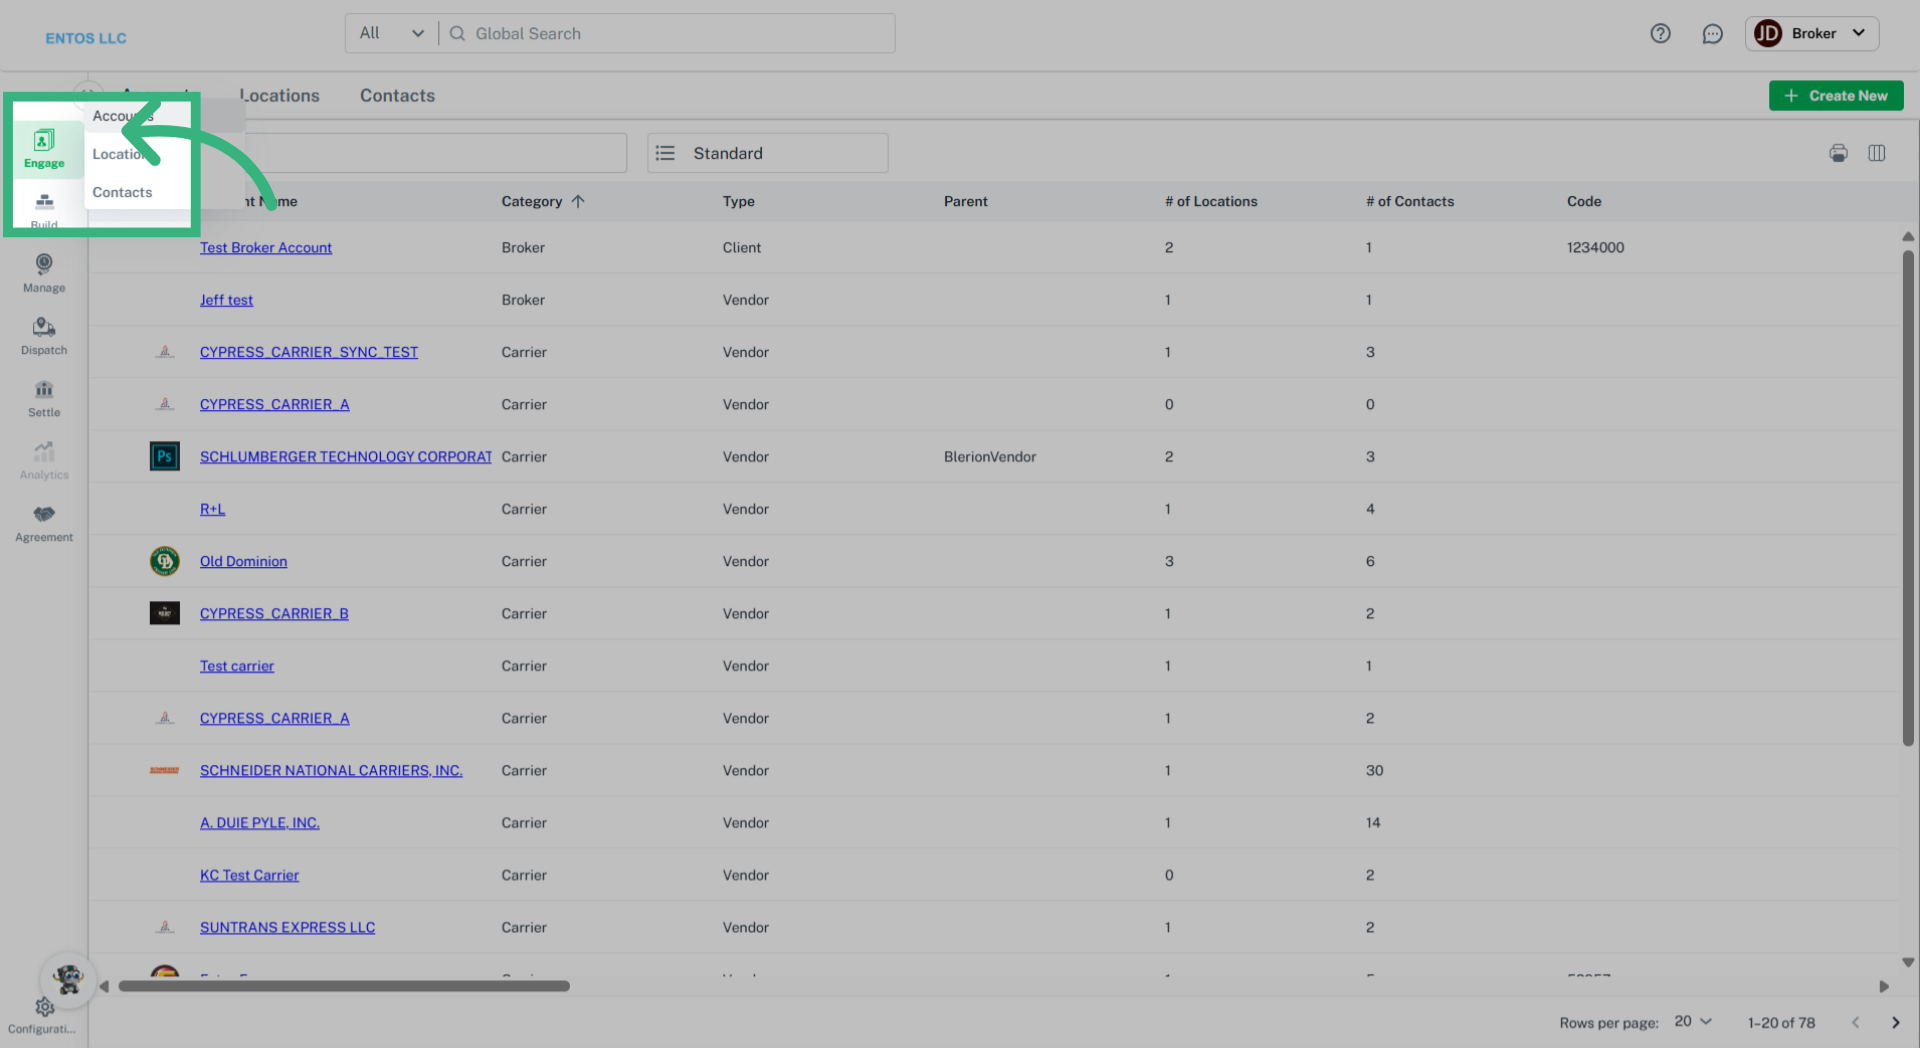Switch to the Contacts tab

[397, 96]
